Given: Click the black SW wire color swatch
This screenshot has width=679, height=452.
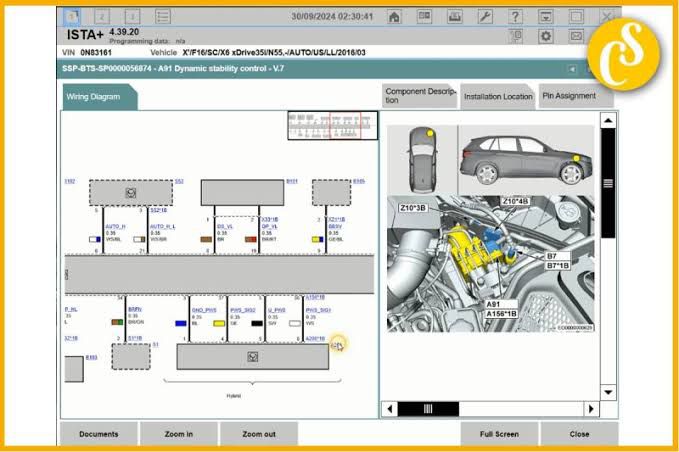Looking at the screenshot, I should [257, 323].
